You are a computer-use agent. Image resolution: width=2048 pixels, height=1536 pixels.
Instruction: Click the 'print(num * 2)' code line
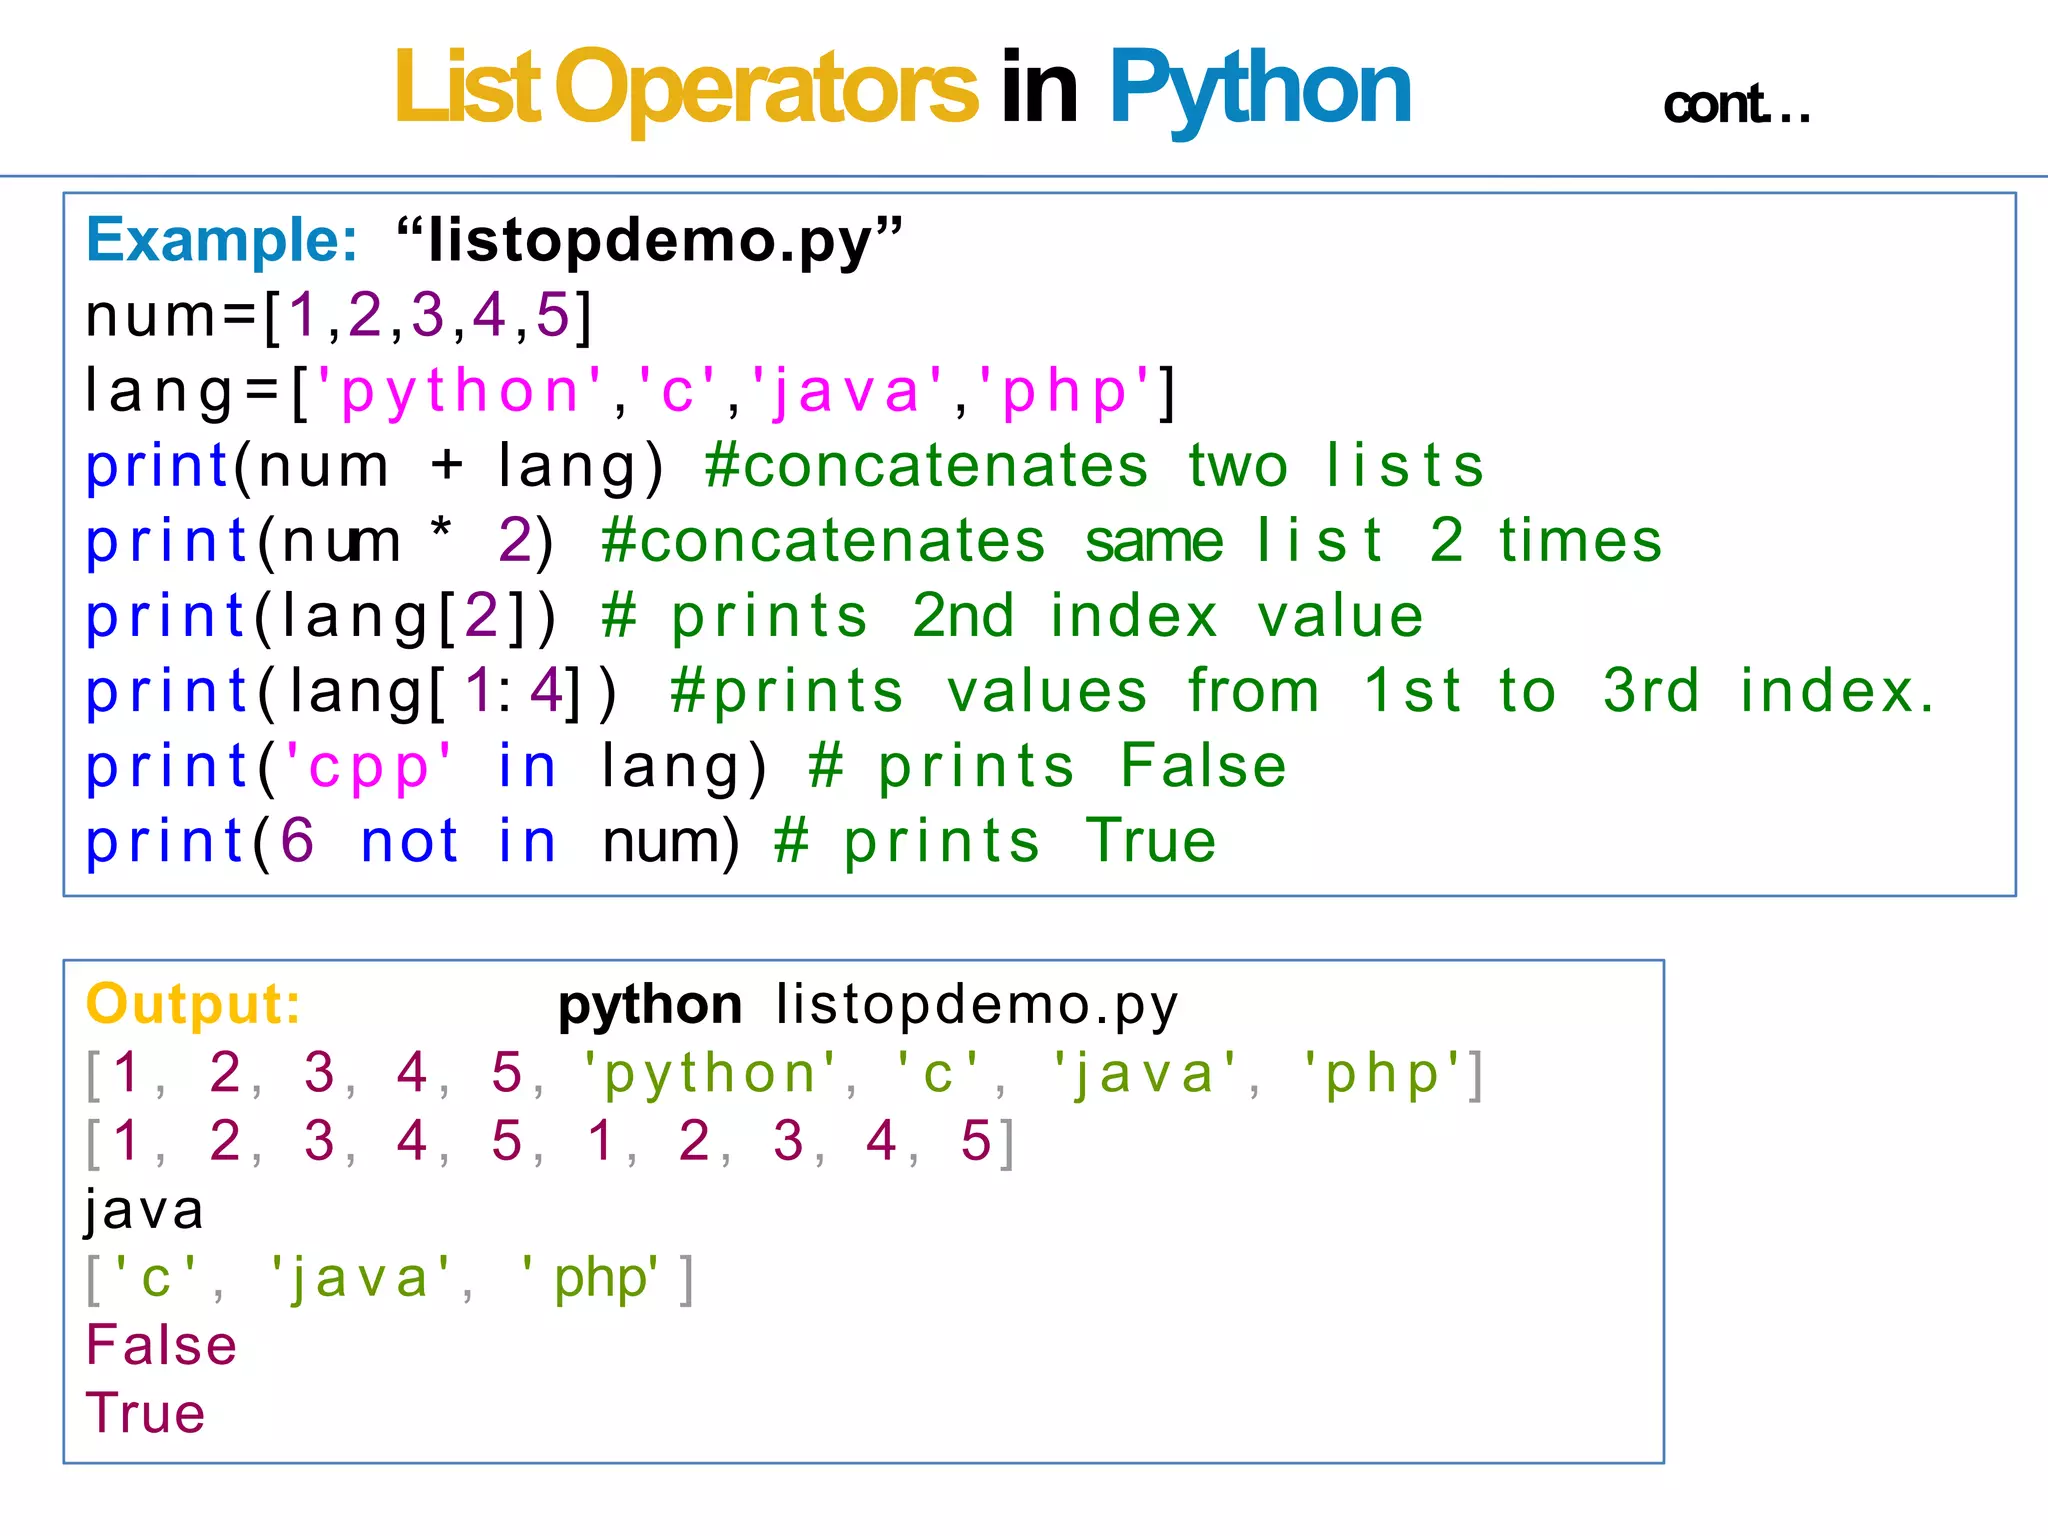(874, 541)
